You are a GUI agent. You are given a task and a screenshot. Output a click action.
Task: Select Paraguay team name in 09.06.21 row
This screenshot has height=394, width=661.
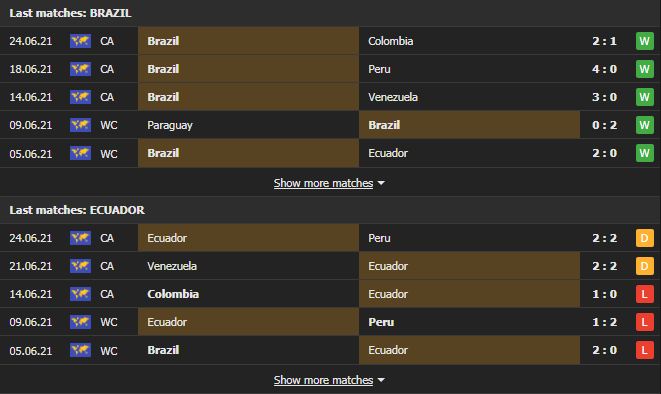[x=170, y=125]
